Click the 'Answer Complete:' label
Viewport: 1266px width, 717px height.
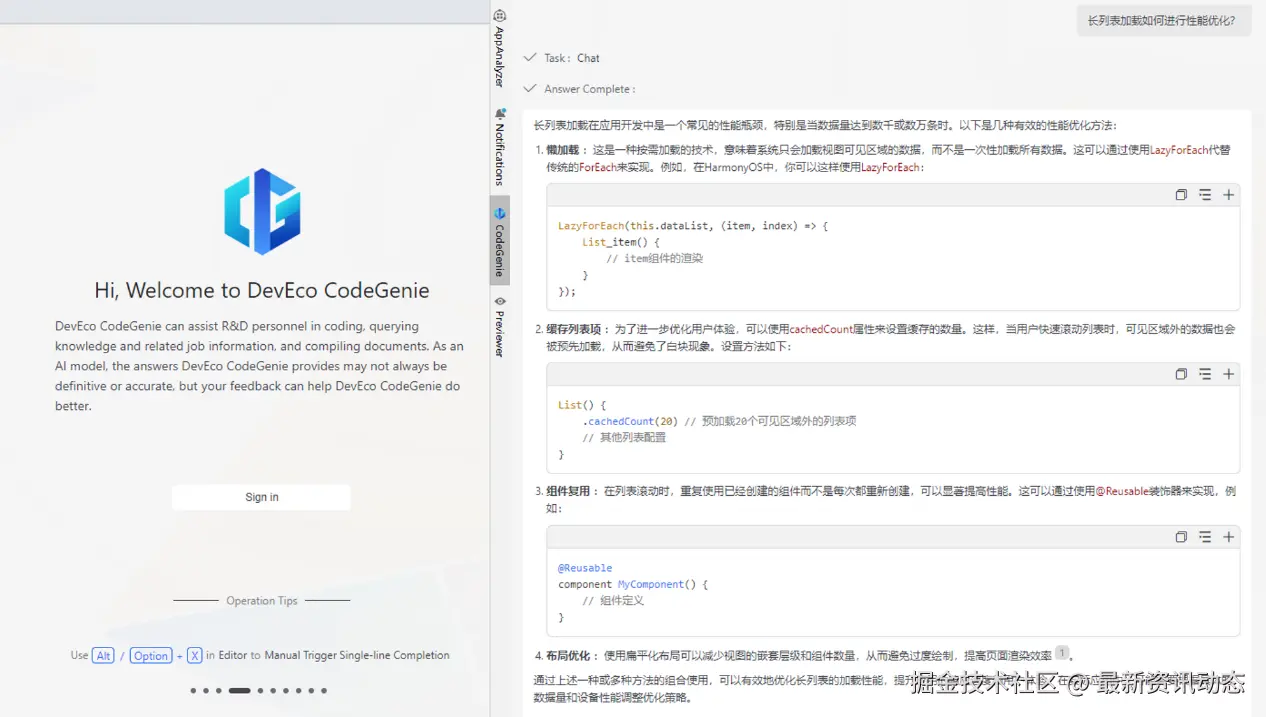point(590,89)
